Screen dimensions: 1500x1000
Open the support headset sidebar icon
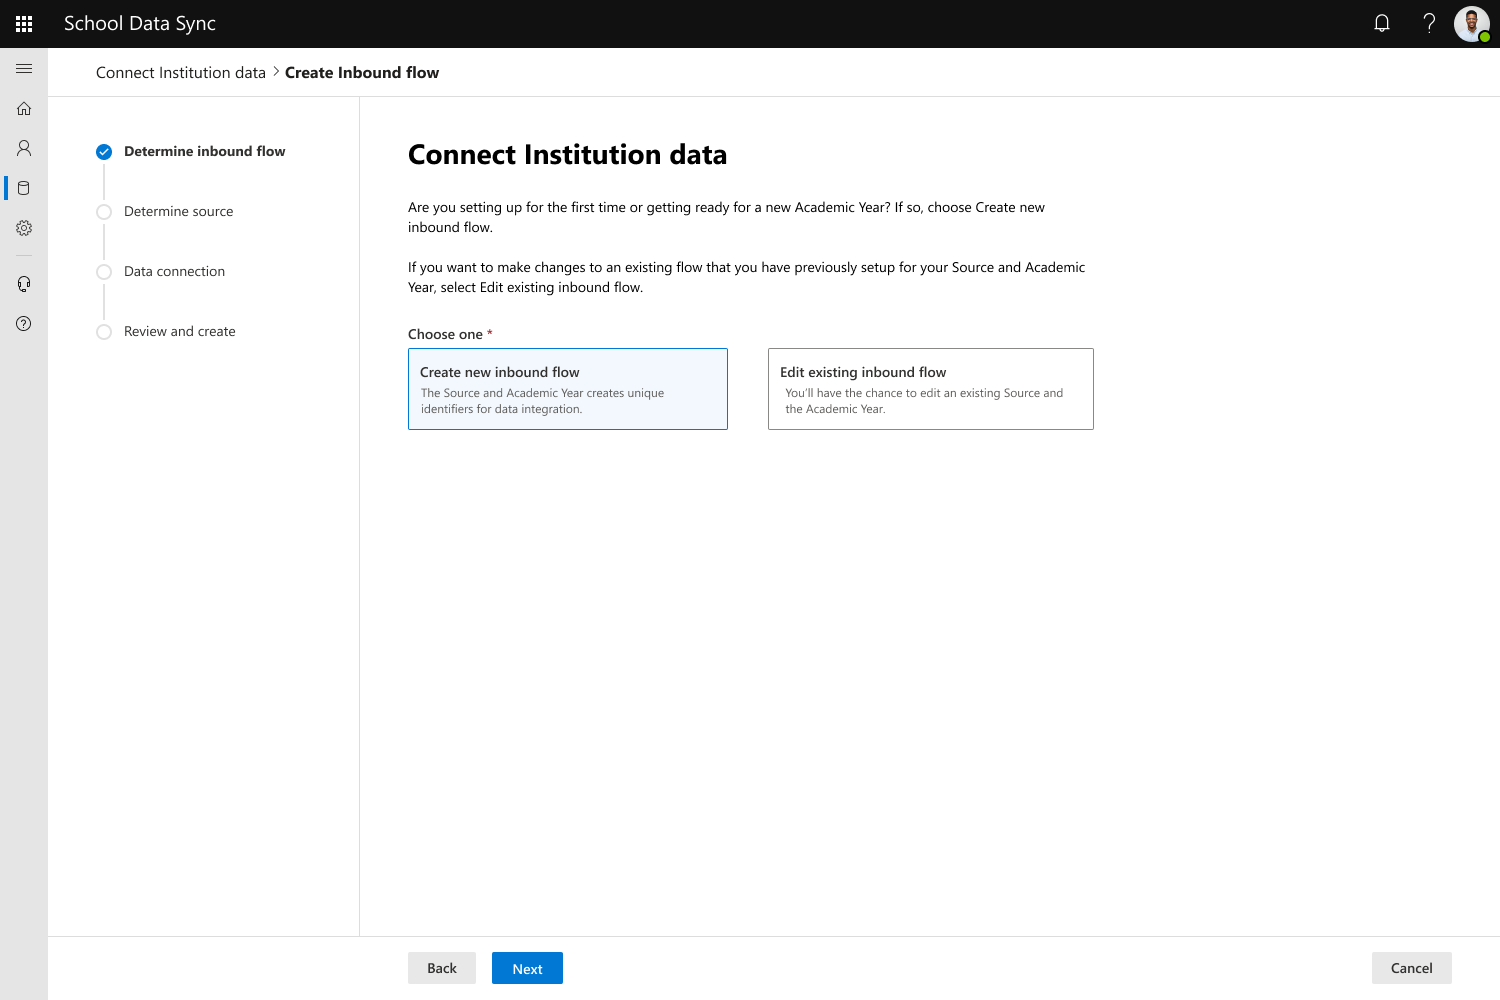(x=24, y=284)
